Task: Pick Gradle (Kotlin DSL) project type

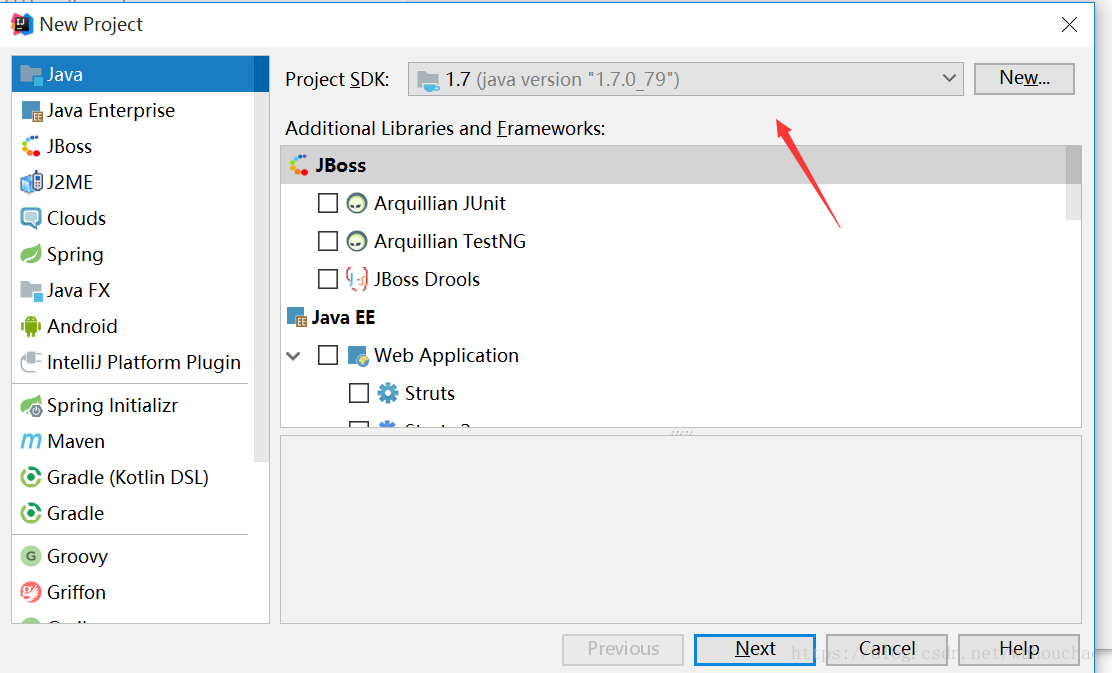Action: click(x=133, y=477)
